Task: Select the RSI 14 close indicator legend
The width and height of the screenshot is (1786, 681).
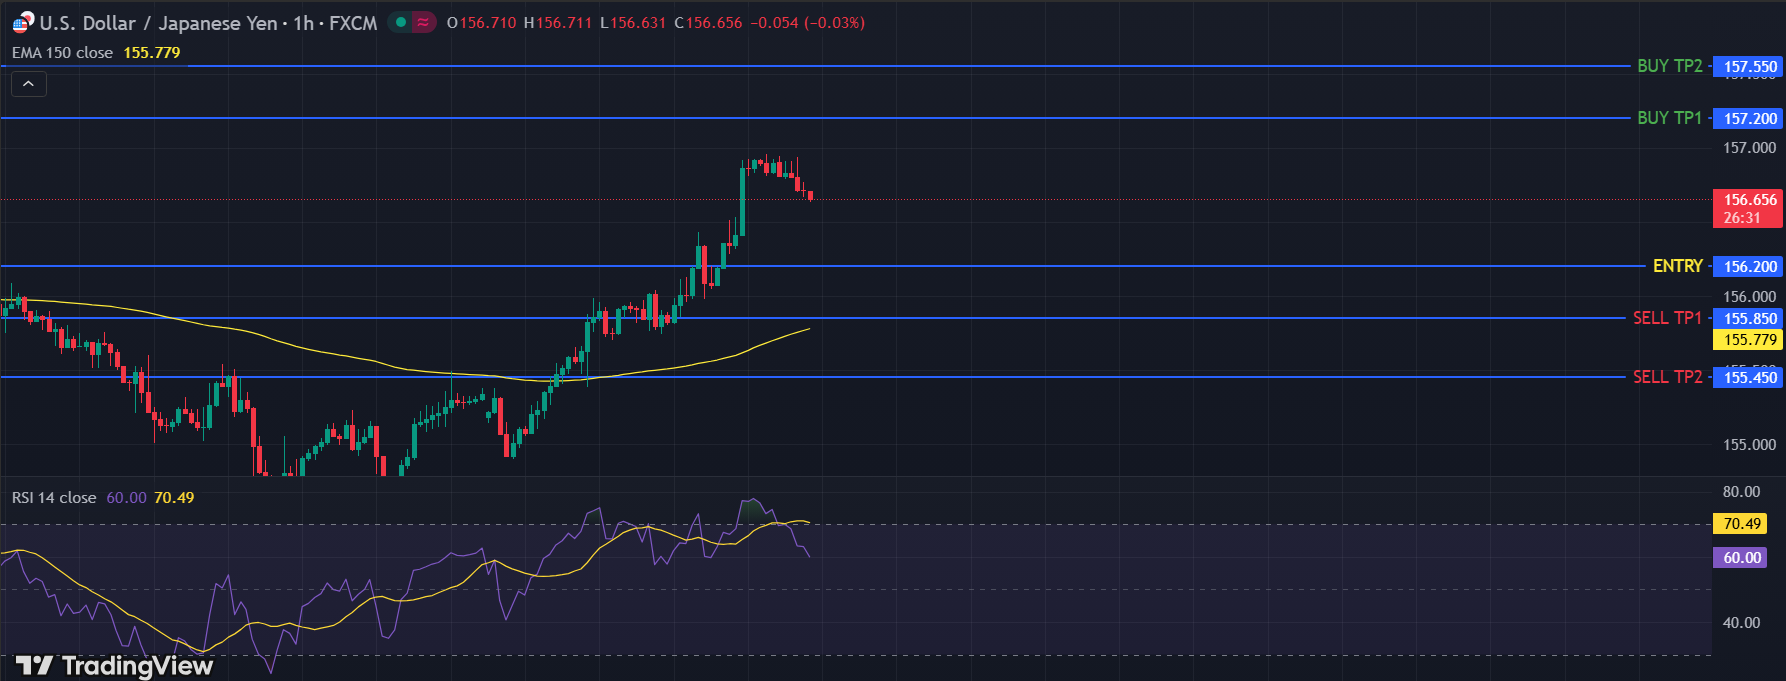Action: pos(54,497)
